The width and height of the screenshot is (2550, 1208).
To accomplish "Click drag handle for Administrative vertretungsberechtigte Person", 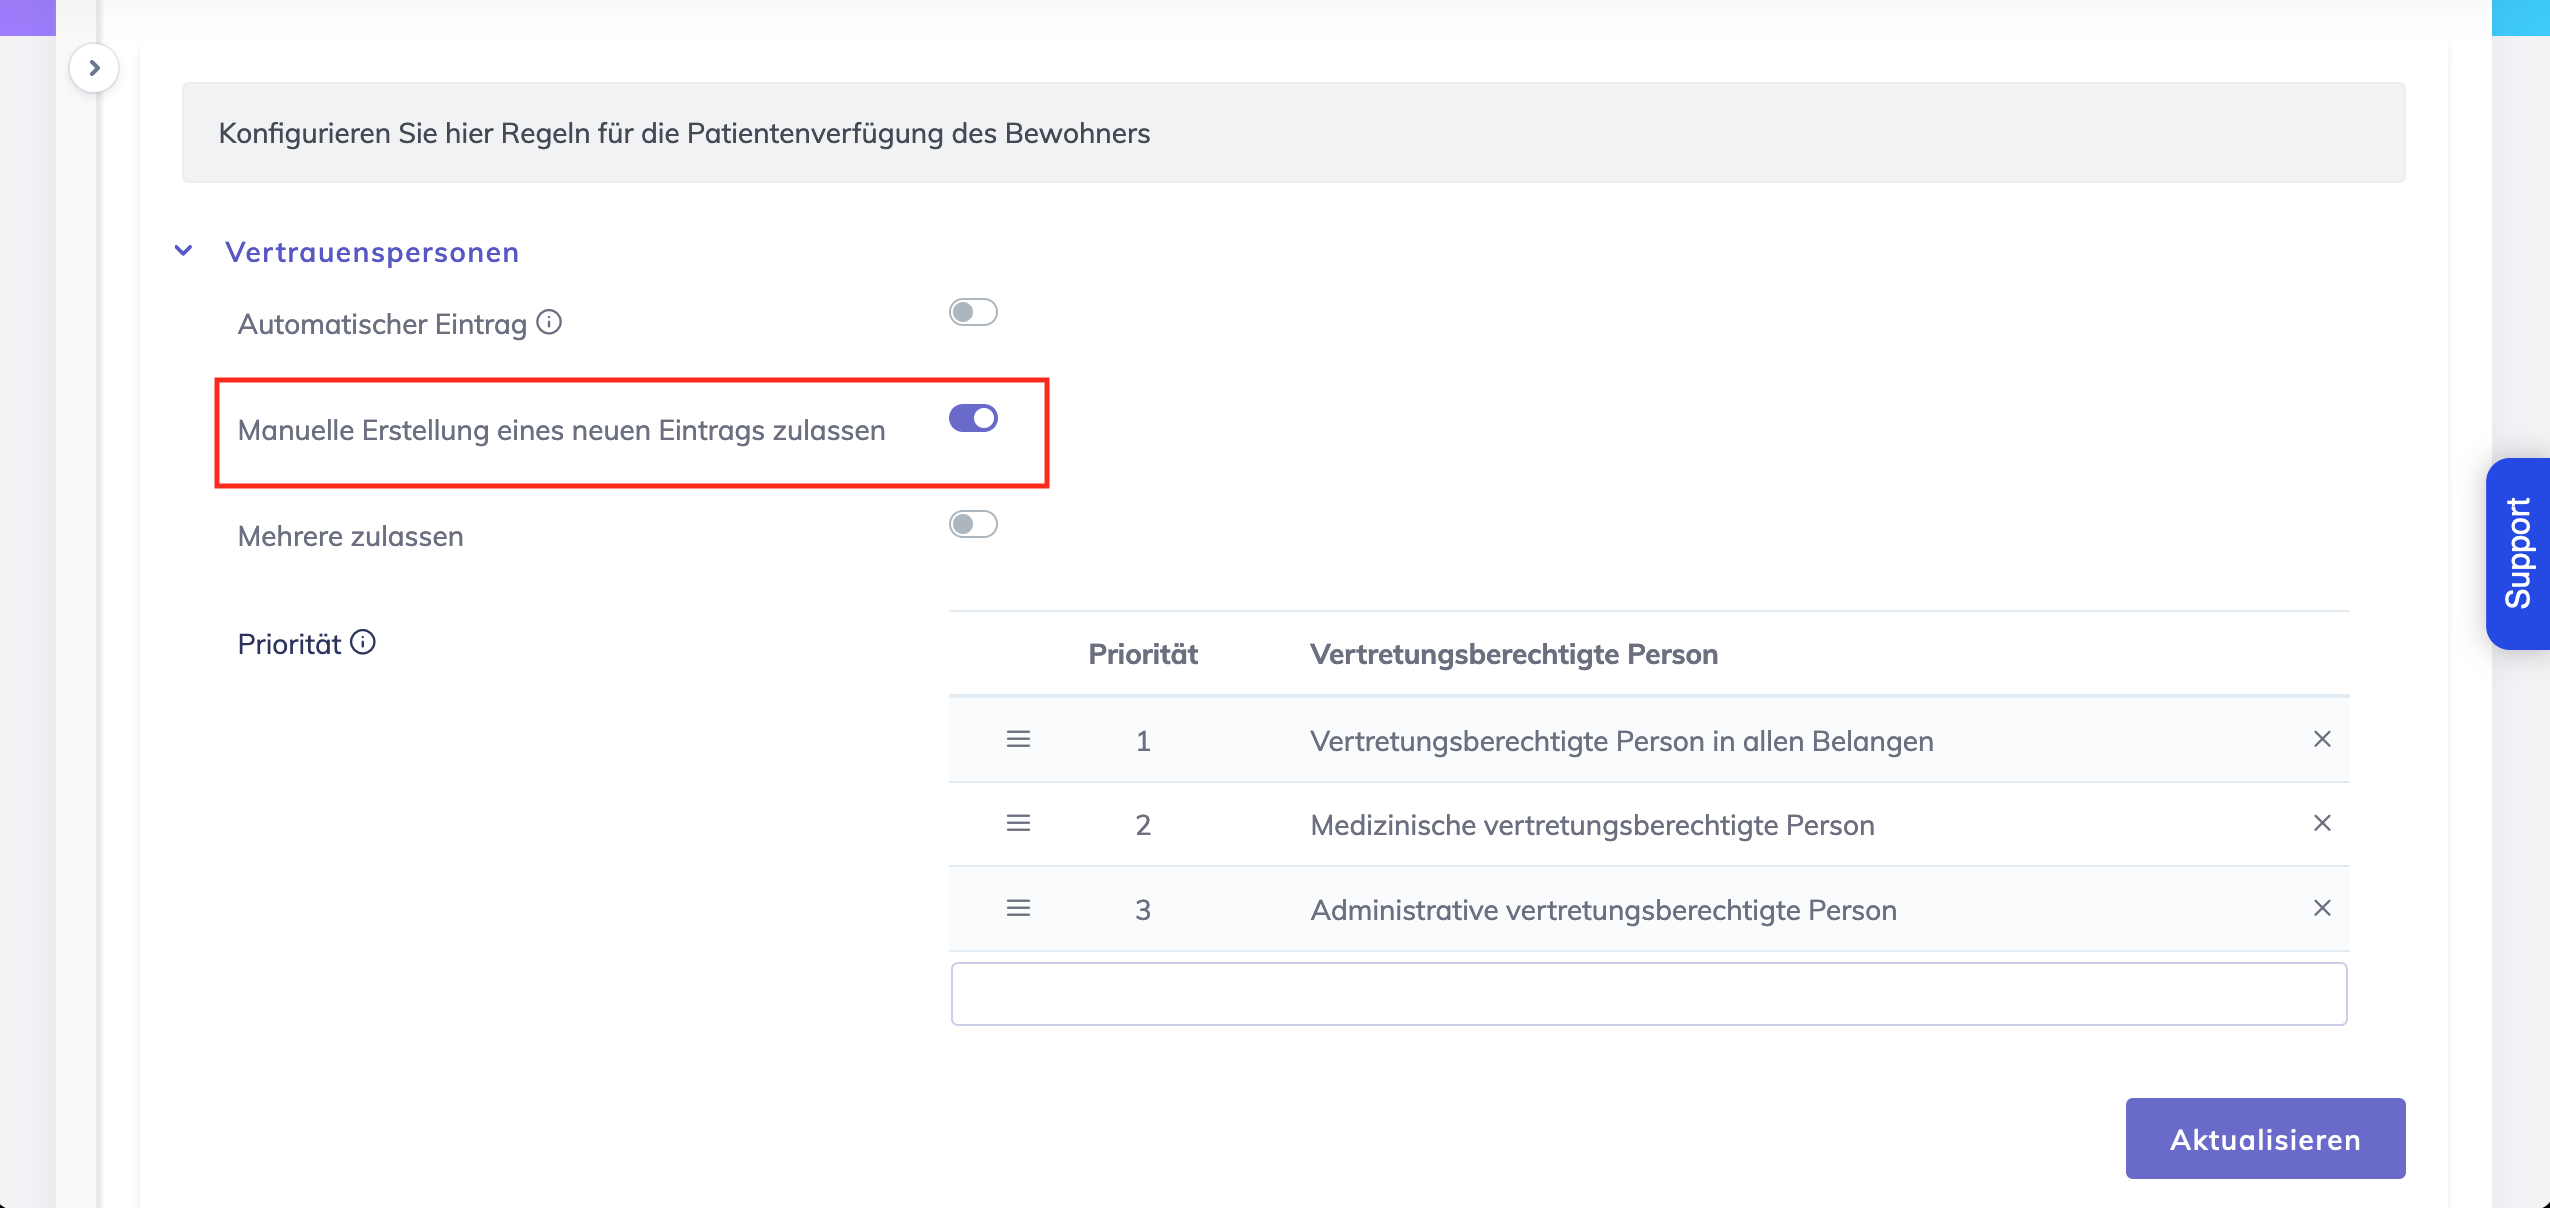I will tap(1018, 909).
